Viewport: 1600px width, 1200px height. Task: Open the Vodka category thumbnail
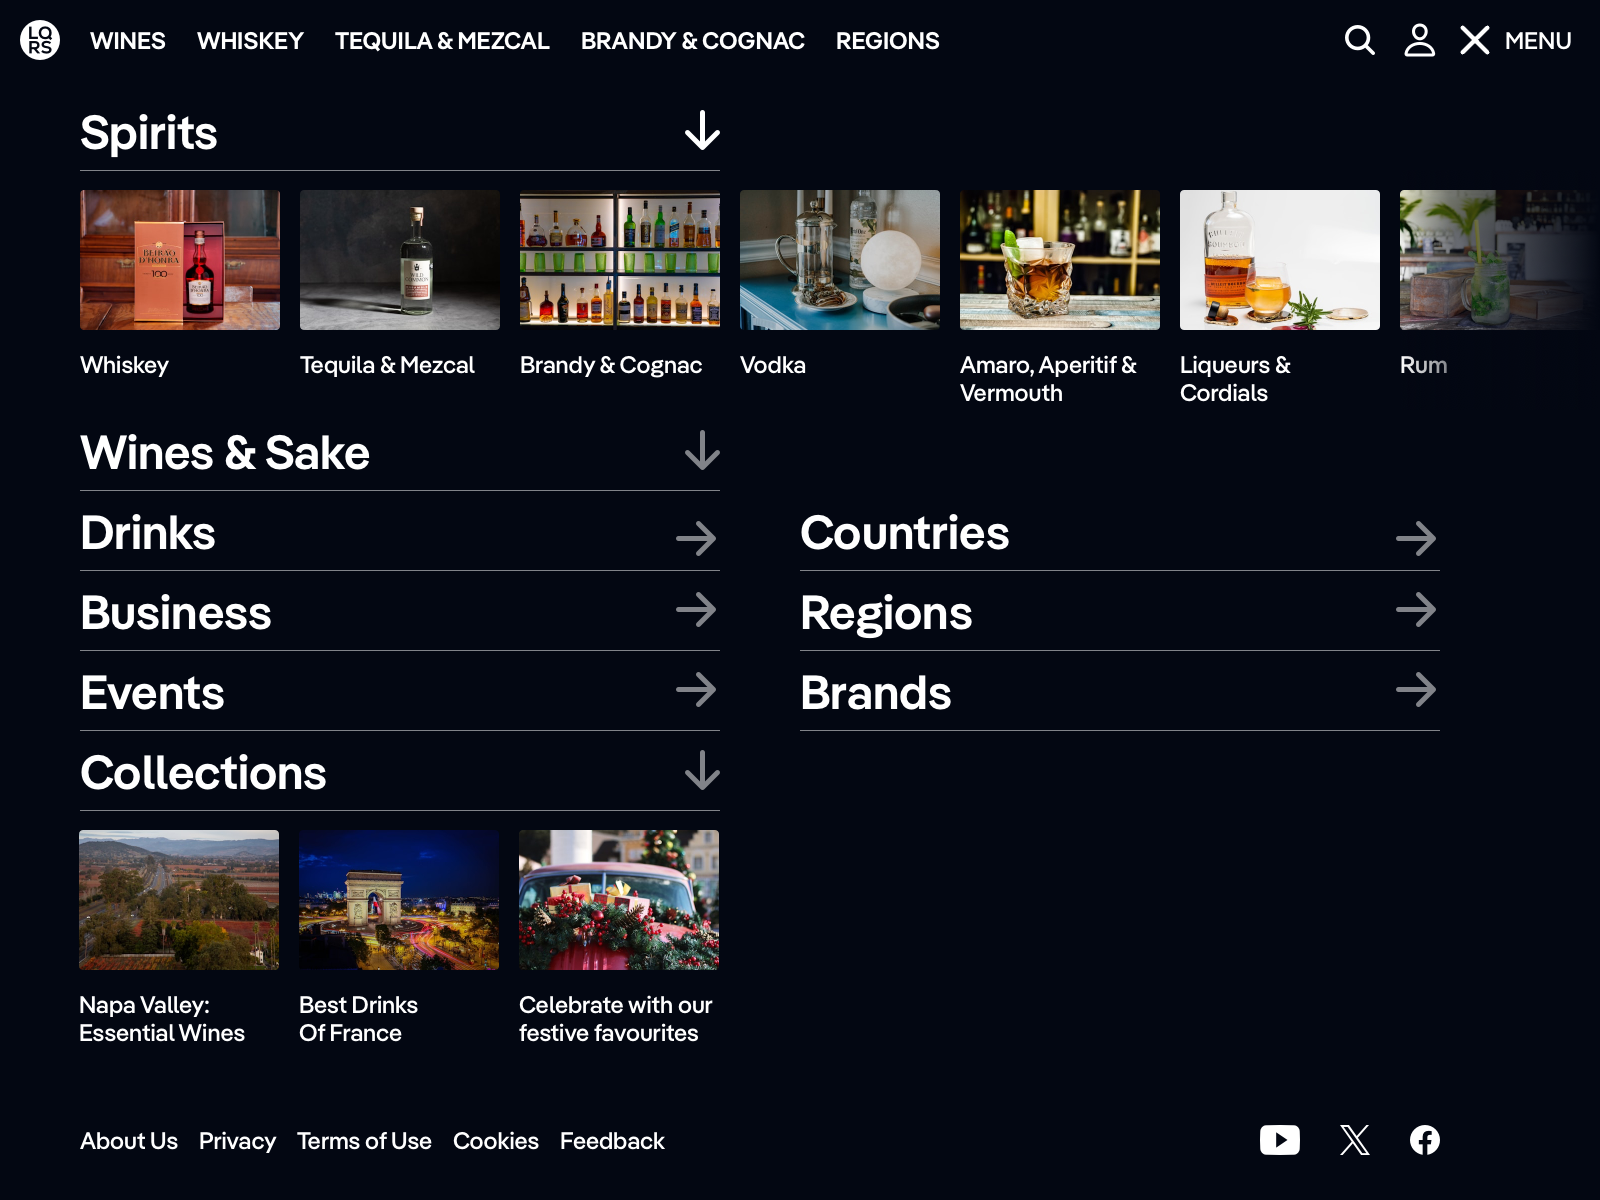(839, 260)
